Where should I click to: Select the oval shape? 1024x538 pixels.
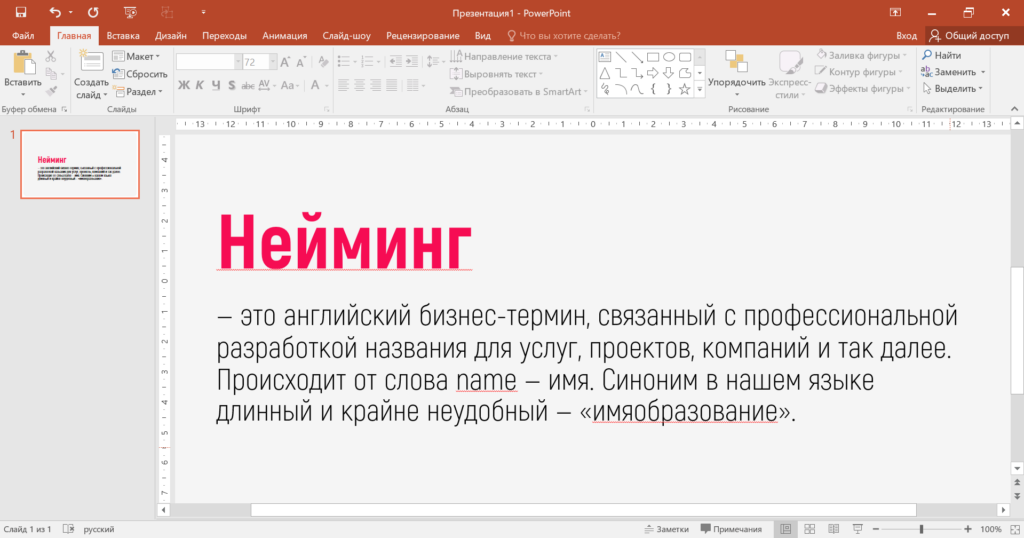669,57
